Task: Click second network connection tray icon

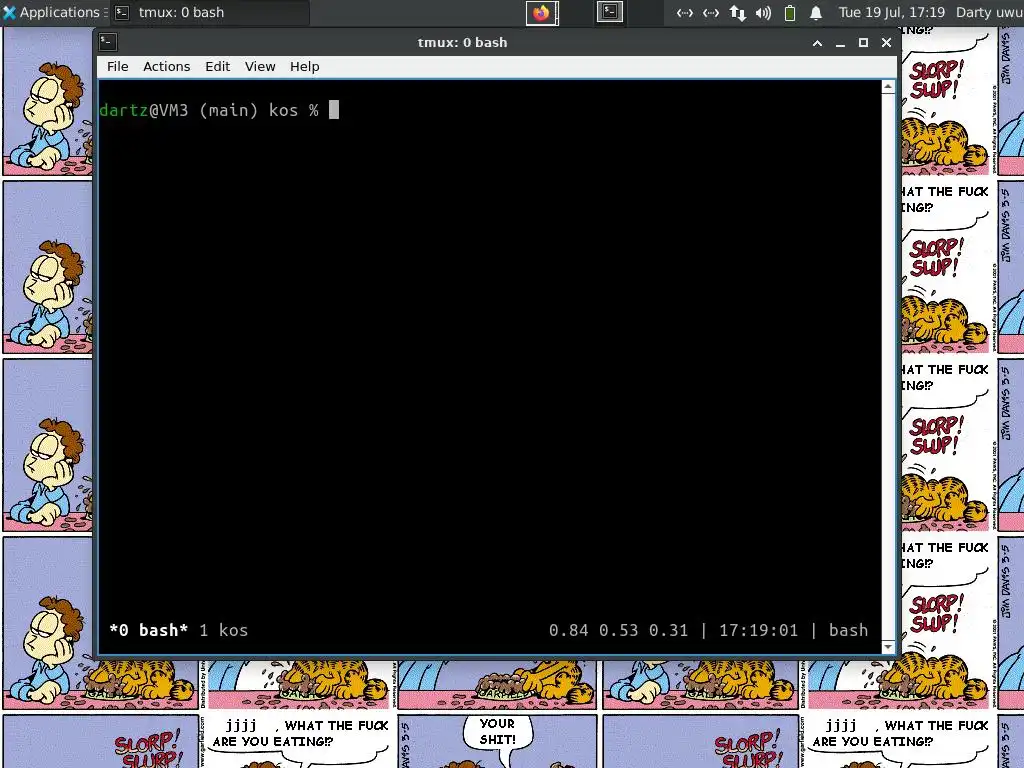Action: click(711, 12)
